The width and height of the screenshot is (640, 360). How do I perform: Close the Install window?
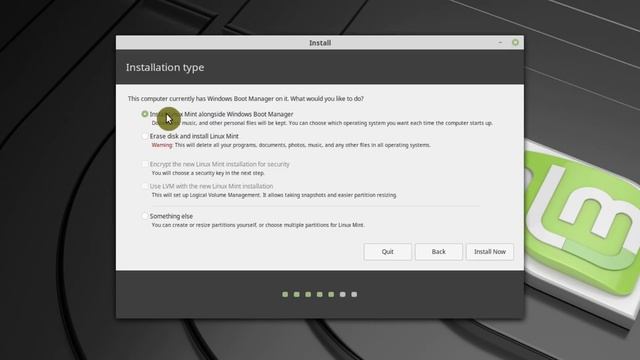[x=515, y=42]
